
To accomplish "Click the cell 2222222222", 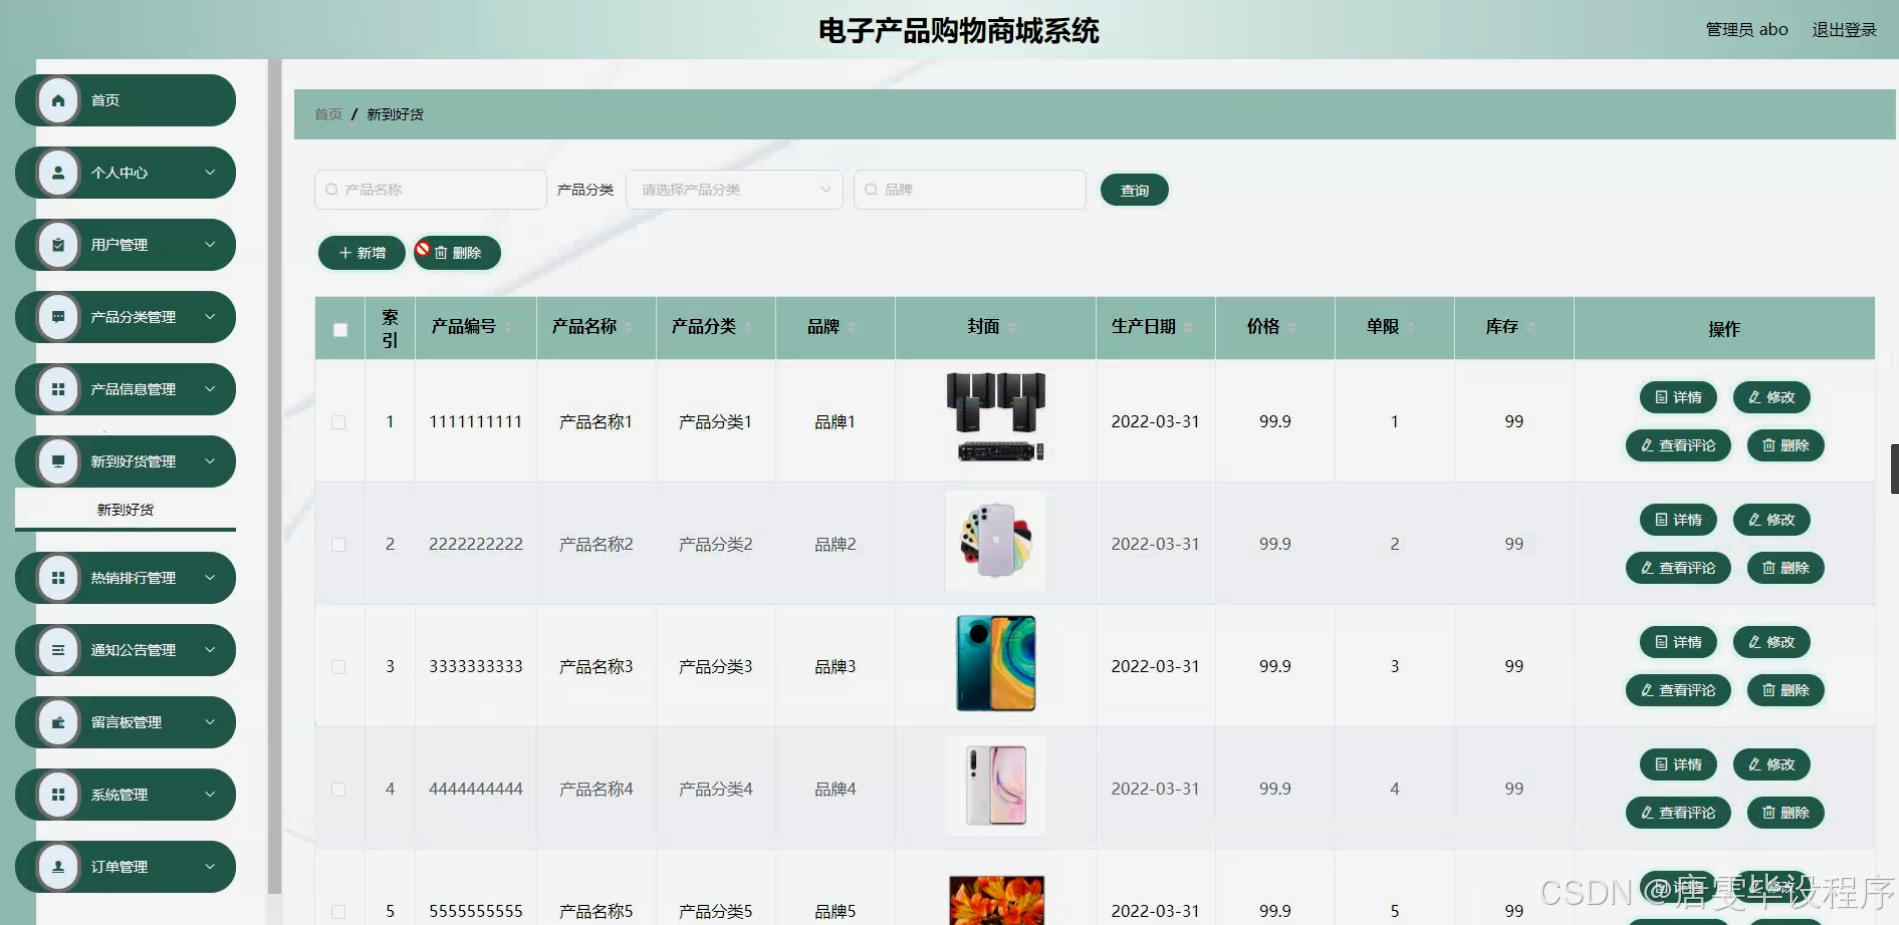I will [476, 544].
